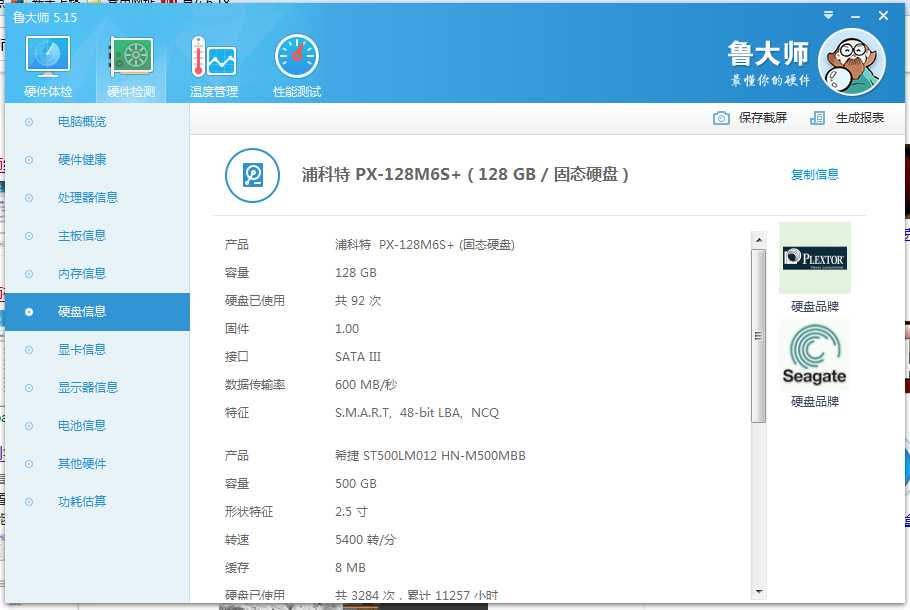Viewport: 910px width, 610px height.
Task: Click the 600 MB/秒 transfer rate value
Action: (x=366, y=385)
